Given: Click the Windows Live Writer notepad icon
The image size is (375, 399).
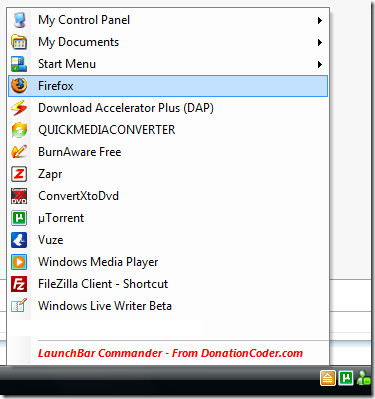Looking at the screenshot, I should coord(19,306).
